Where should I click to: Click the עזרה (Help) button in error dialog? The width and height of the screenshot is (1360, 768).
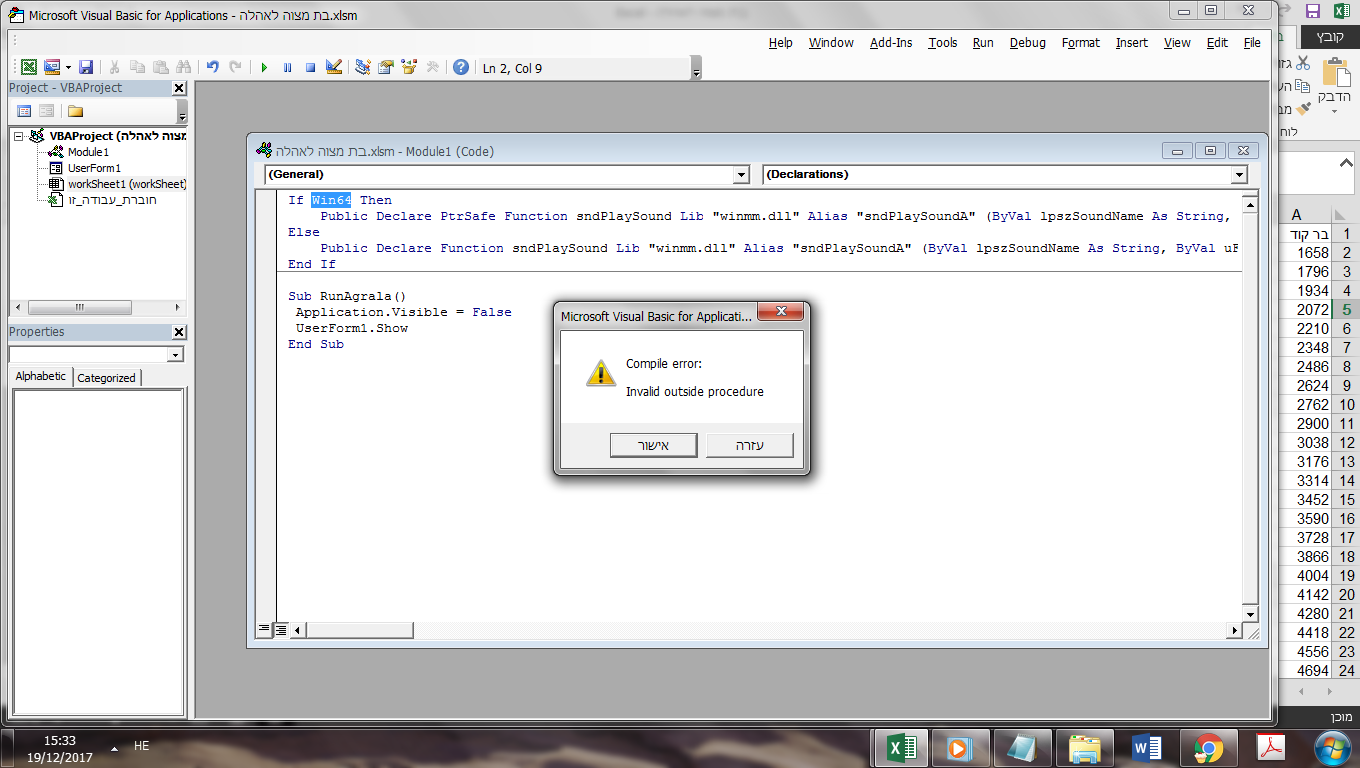click(749, 445)
